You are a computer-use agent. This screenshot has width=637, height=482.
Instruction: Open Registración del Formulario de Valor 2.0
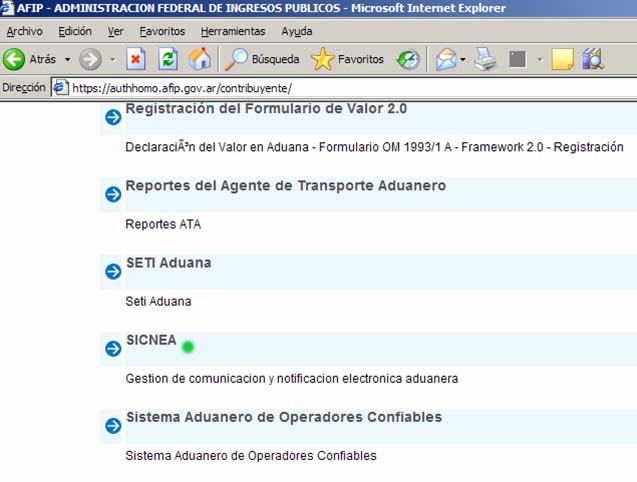click(x=266, y=109)
